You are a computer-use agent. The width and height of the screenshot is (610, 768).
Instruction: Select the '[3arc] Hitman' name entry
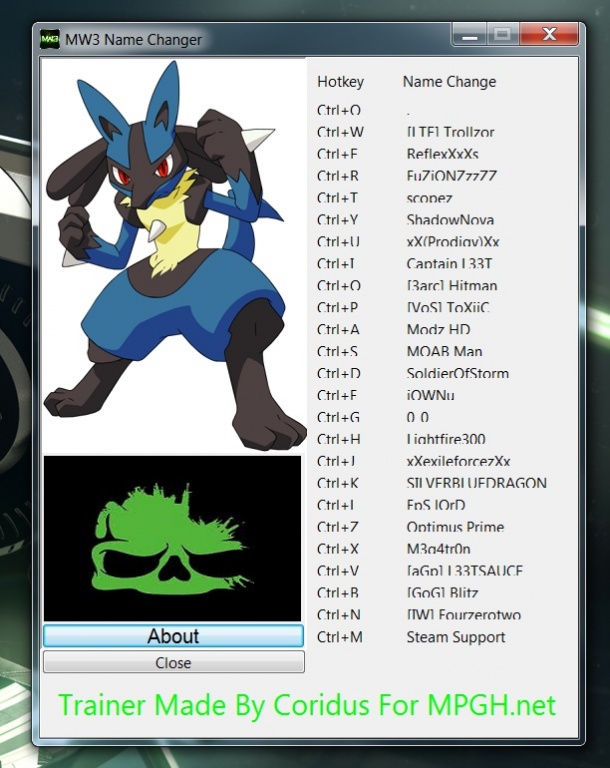[x=452, y=286]
